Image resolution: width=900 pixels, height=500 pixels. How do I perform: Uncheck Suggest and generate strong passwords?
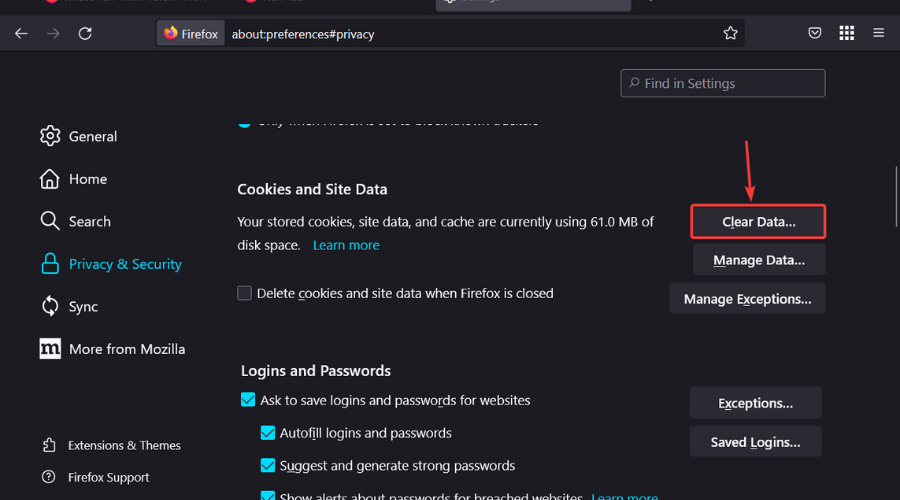(x=268, y=465)
